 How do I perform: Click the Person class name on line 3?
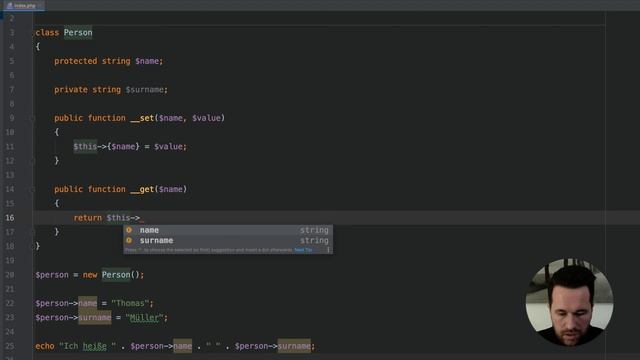(x=78, y=33)
